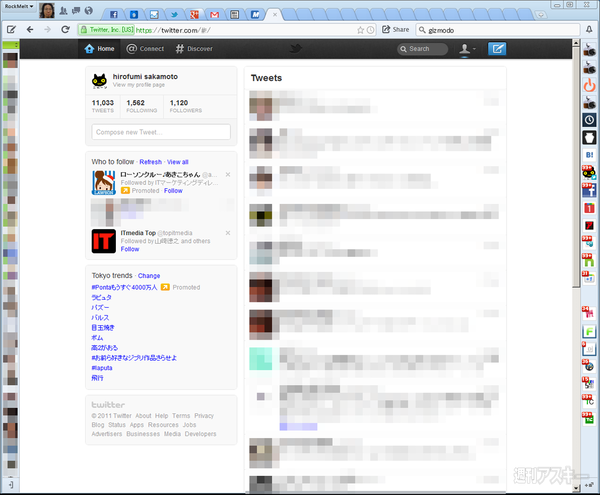Open the green F feed sidebar app
This screenshot has width=600, height=495.
[x=589, y=331]
